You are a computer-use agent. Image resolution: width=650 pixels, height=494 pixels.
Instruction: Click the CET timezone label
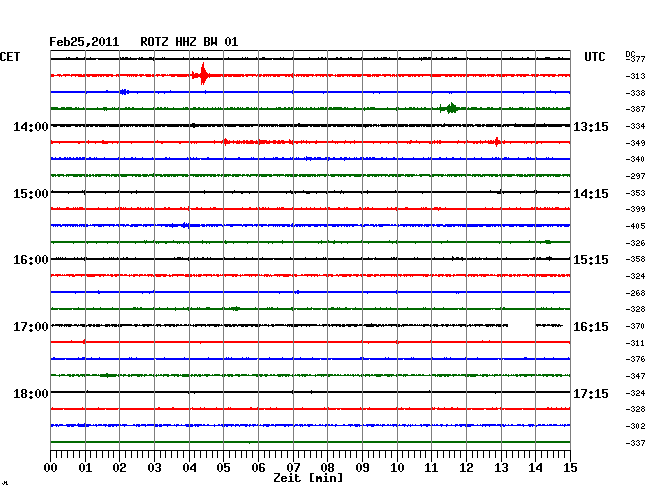(x=10, y=57)
